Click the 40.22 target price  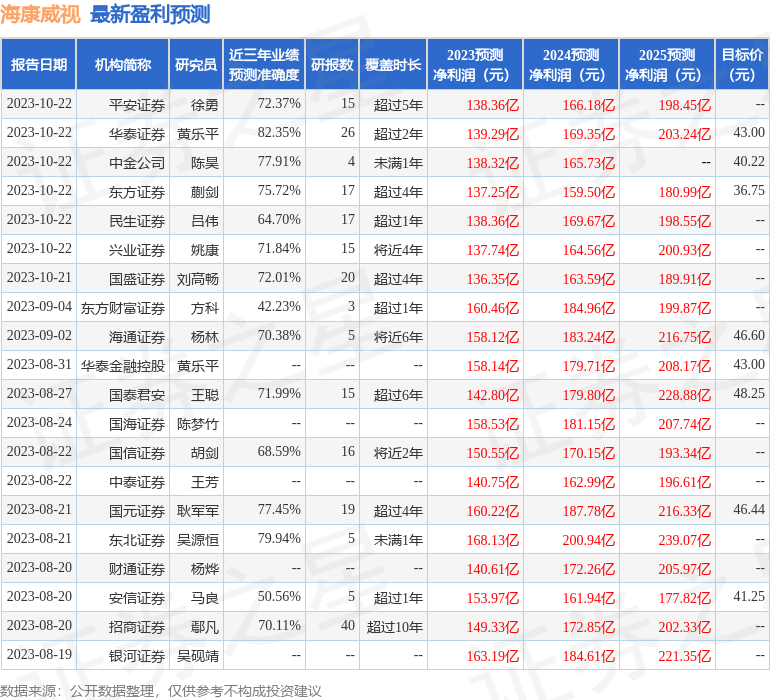click(x=749, y=162)
